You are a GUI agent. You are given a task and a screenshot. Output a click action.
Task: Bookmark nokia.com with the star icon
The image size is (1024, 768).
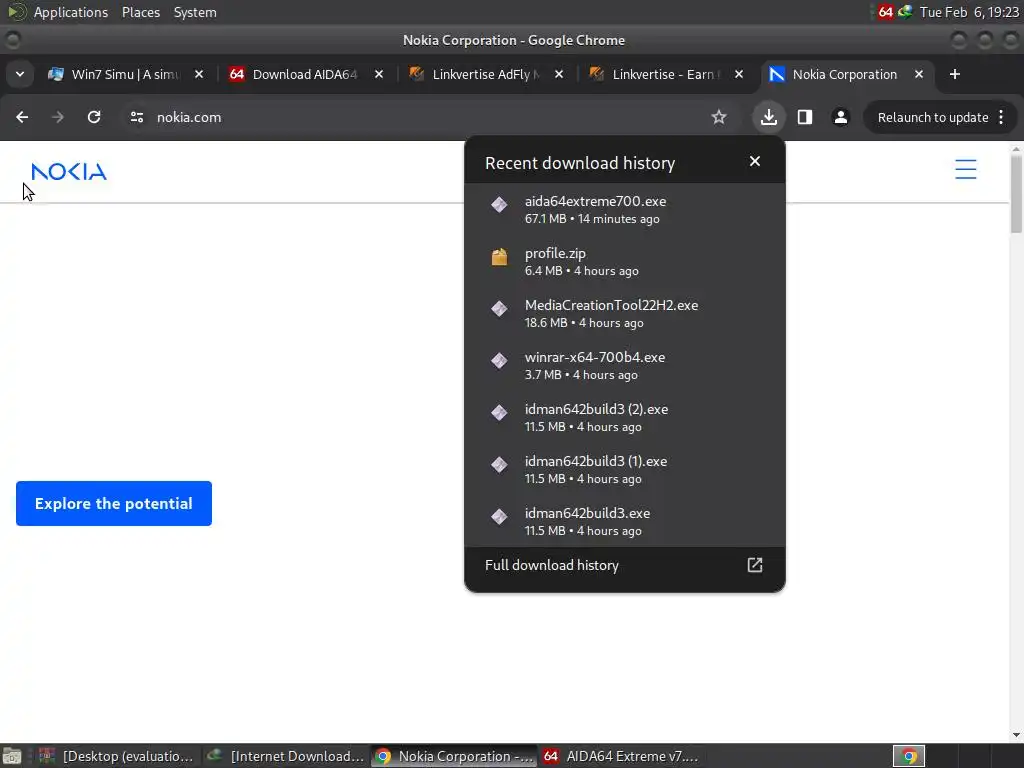tap(718, 117)
